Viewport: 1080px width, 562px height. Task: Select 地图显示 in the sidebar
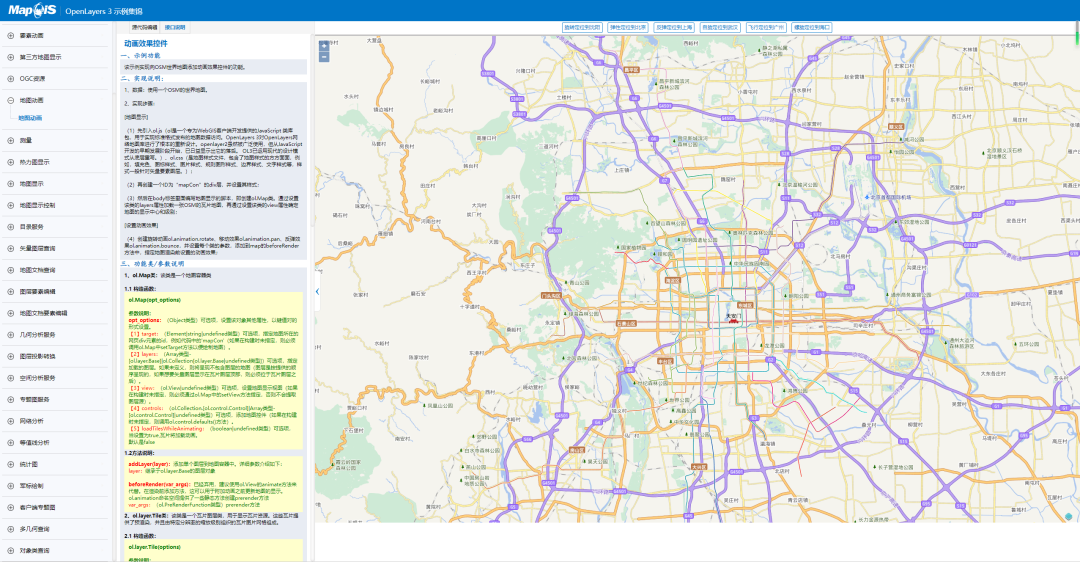coord(32,184)
